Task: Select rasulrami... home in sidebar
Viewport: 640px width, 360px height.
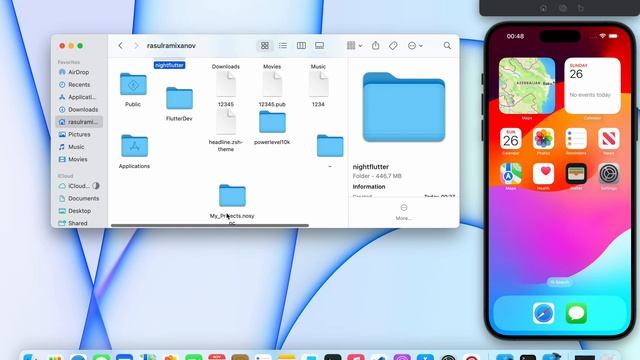Action: [x=79, y=122]
